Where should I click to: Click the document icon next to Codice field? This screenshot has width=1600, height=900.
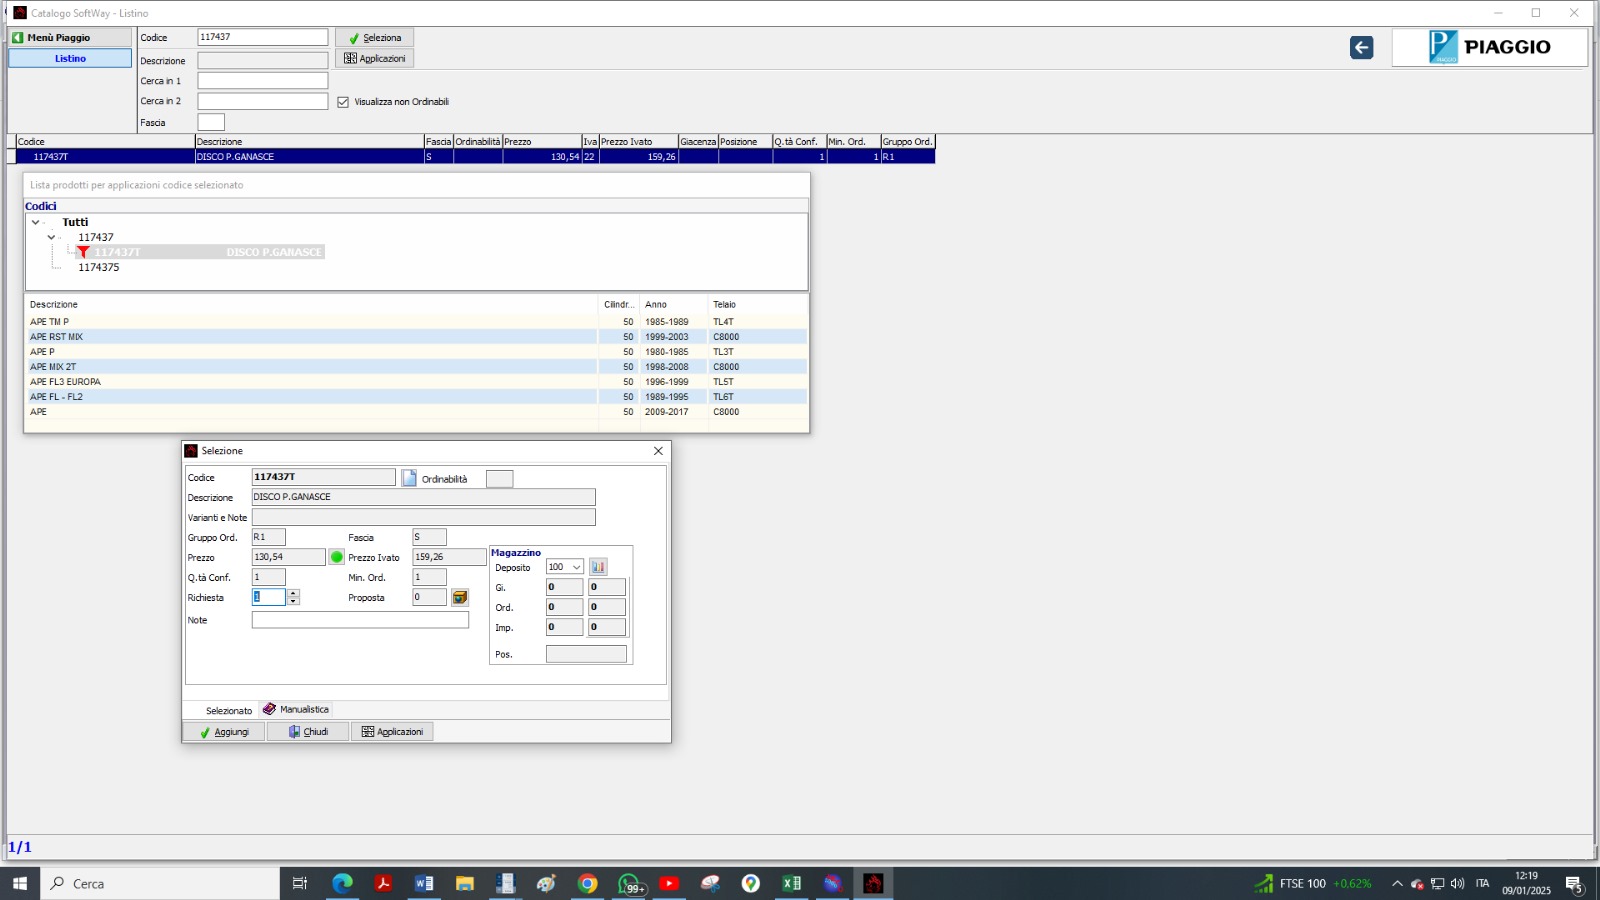[409, 478]
